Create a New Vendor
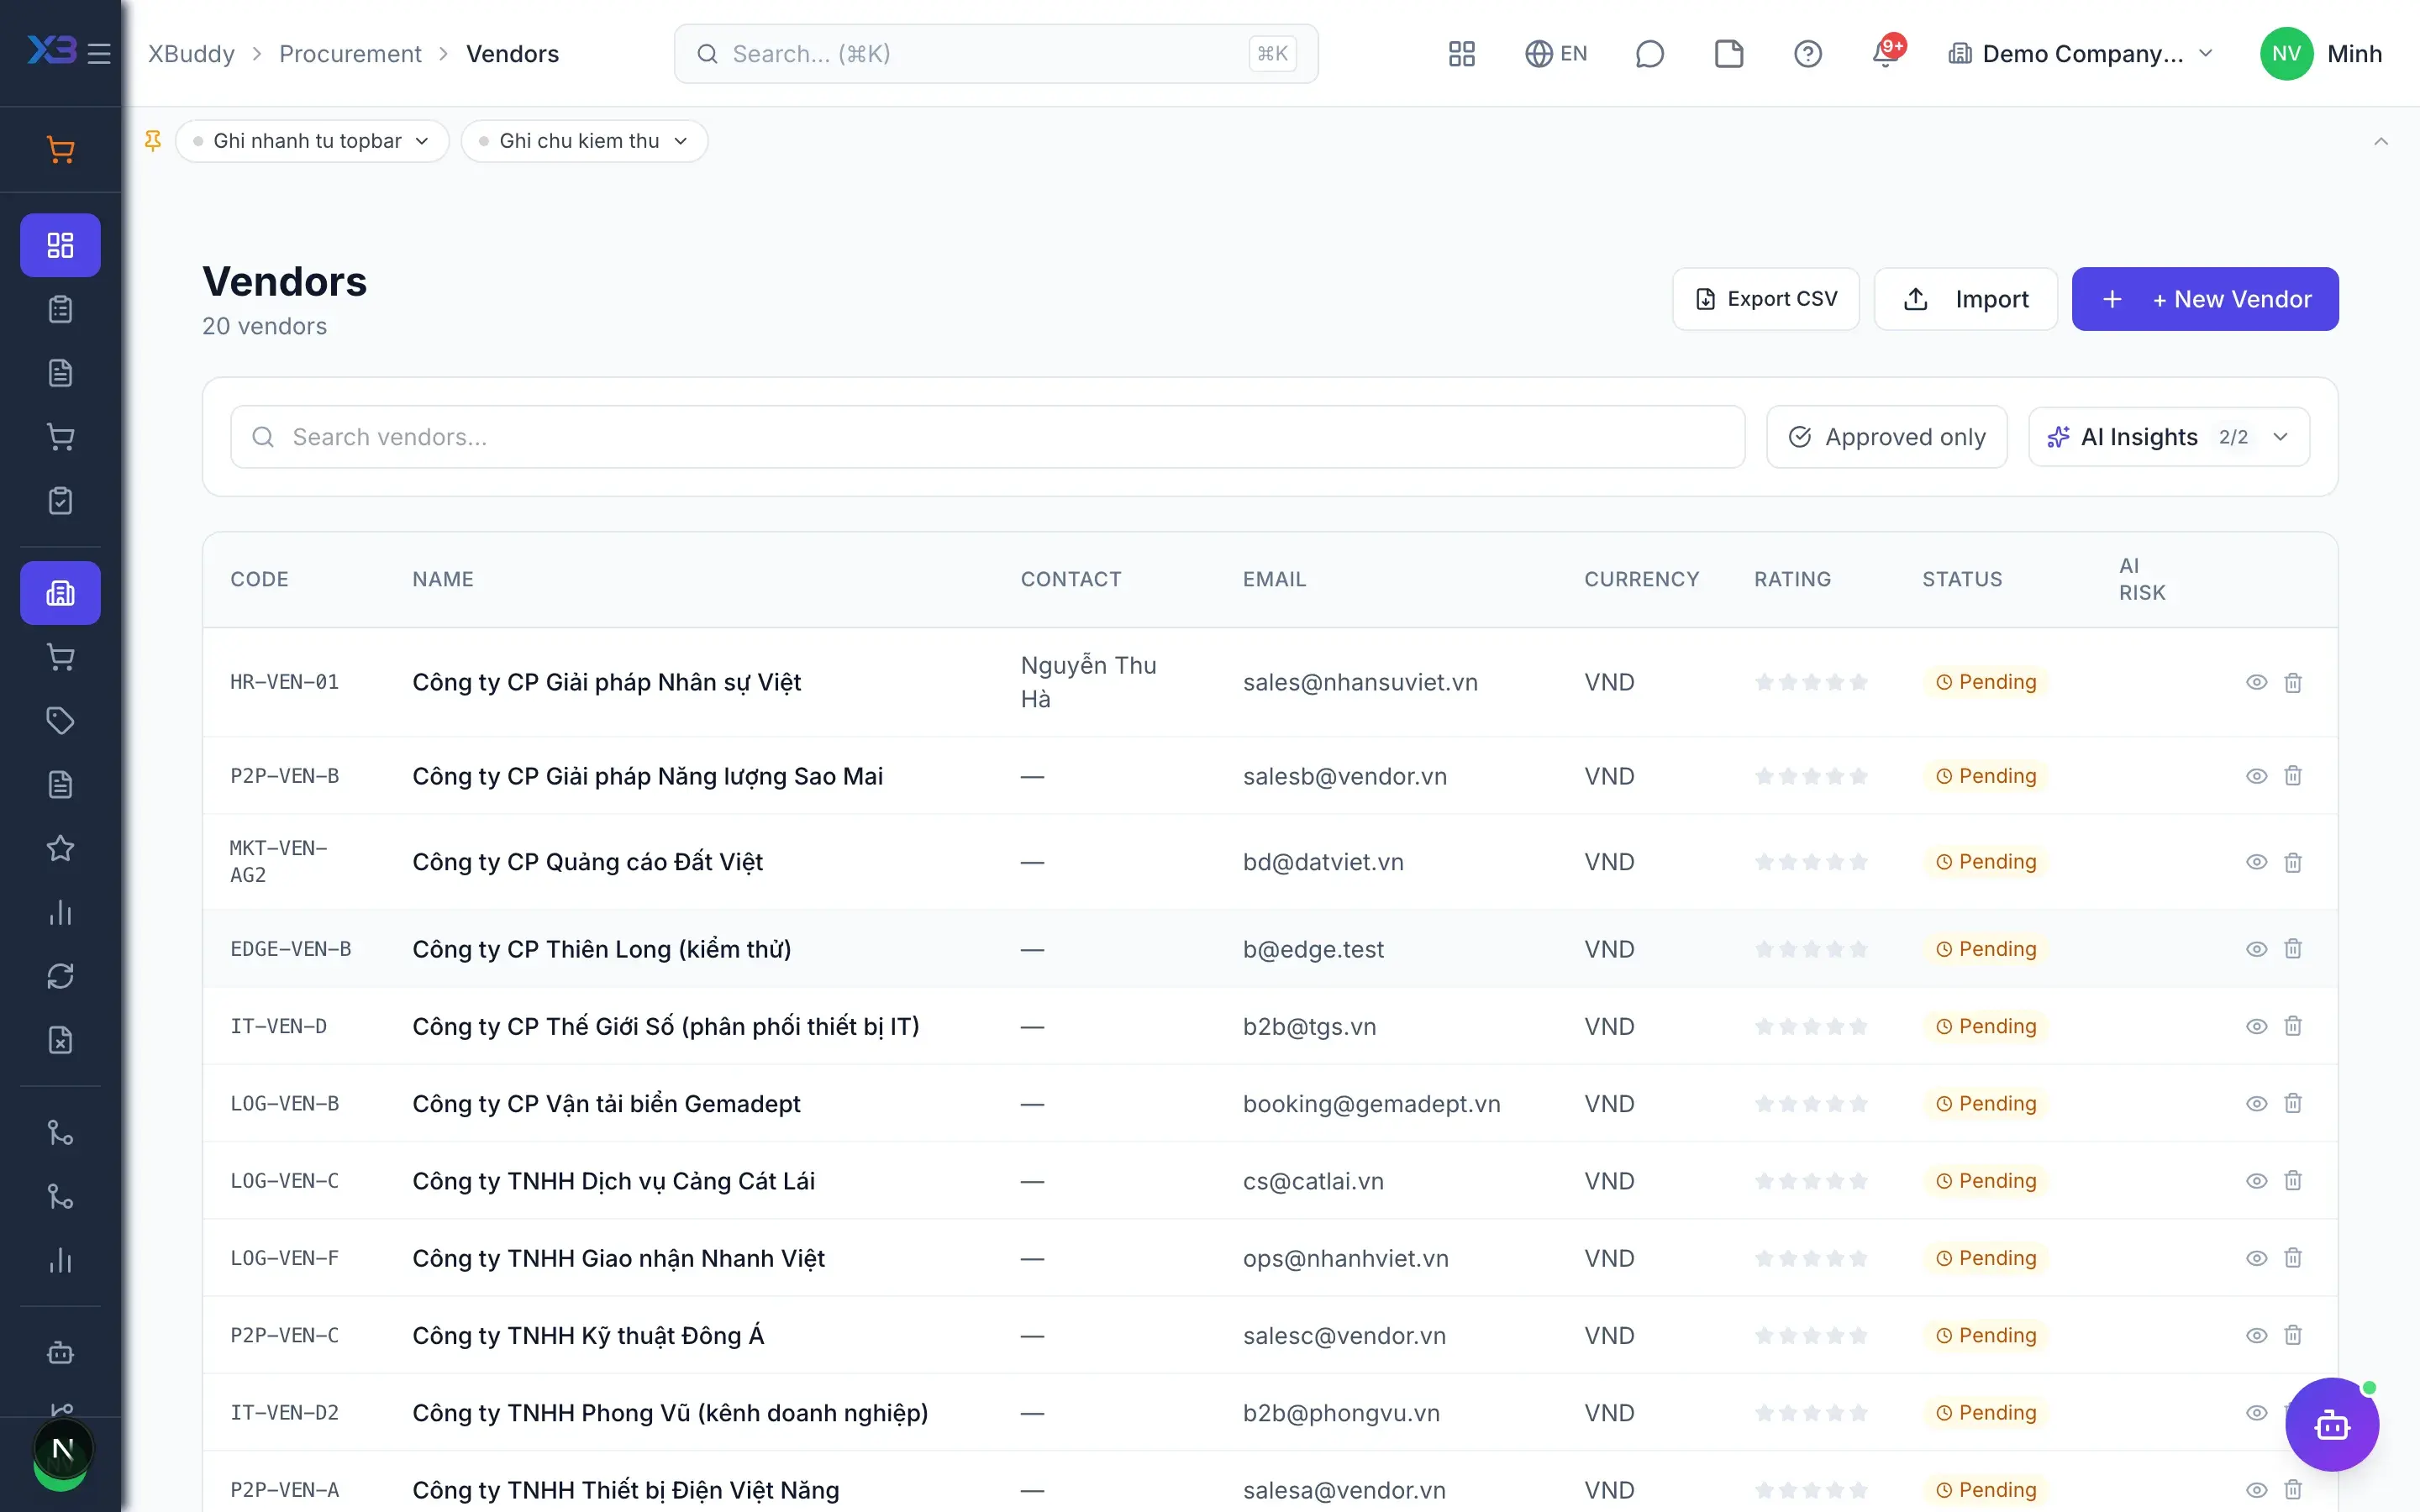The image size is (2420, 1512). click(2205, 299)
